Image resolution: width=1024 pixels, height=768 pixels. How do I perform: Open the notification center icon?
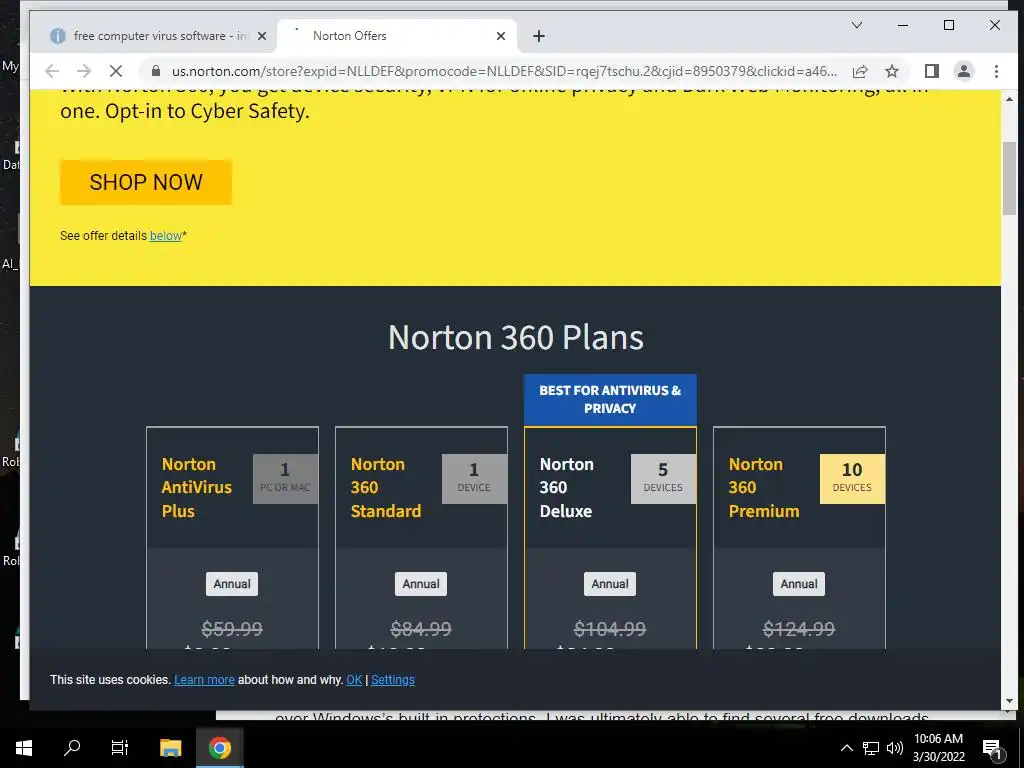[x=991, y=749]
